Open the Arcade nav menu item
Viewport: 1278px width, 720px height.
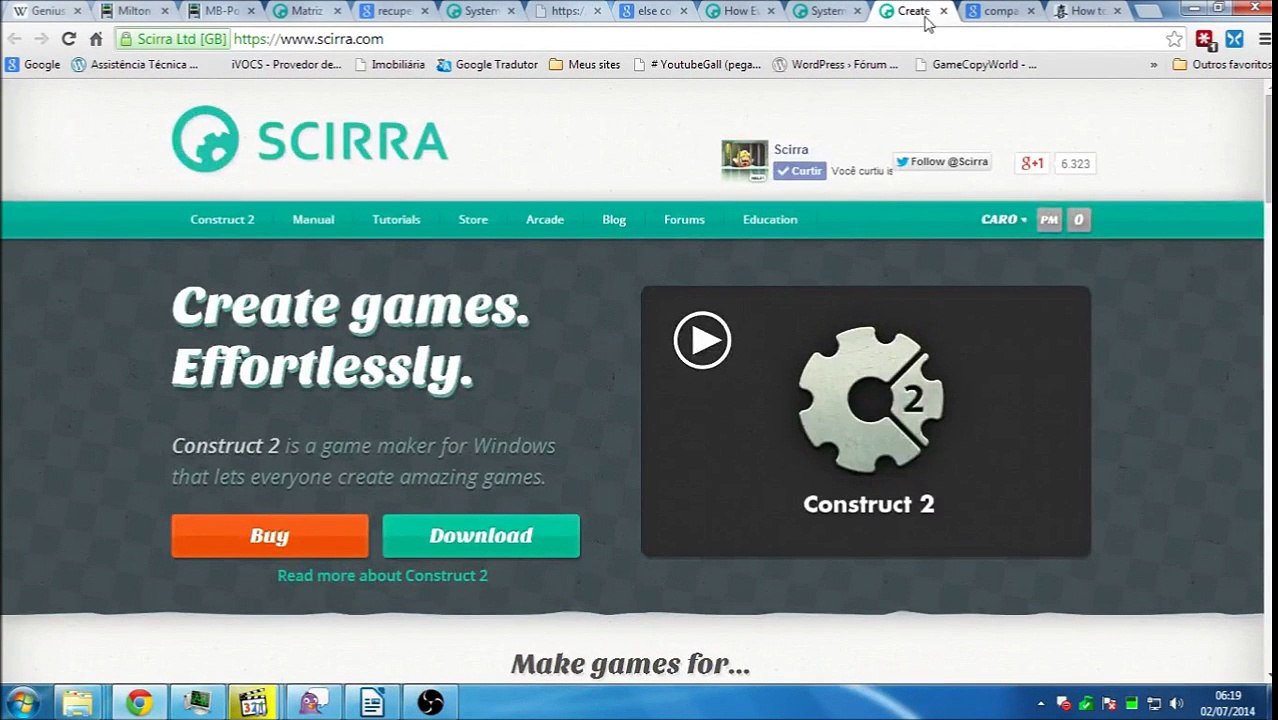point(545,219)
